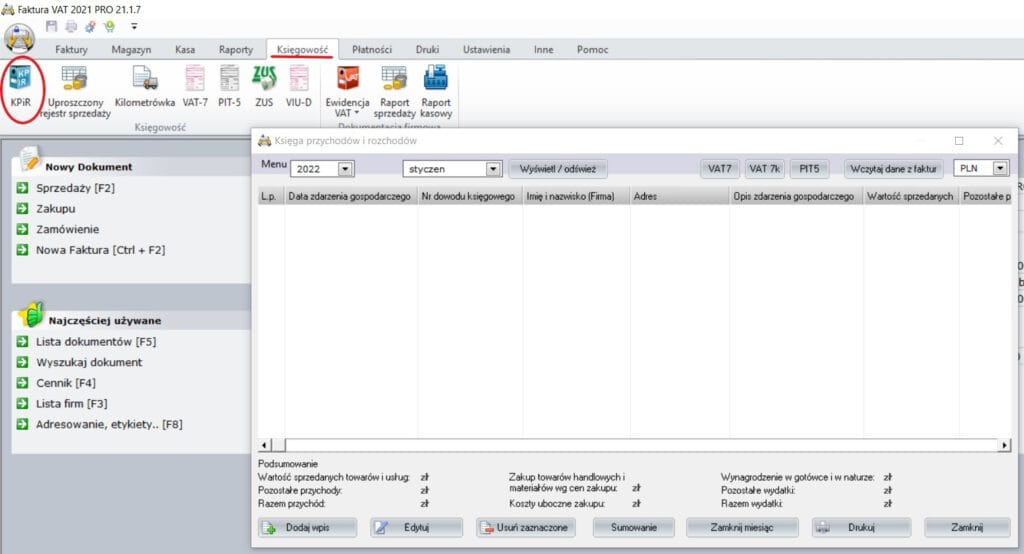Open the KPiR ribbon icon
Viewport: 1024px width, 554px height.
(x=21, y=86)
